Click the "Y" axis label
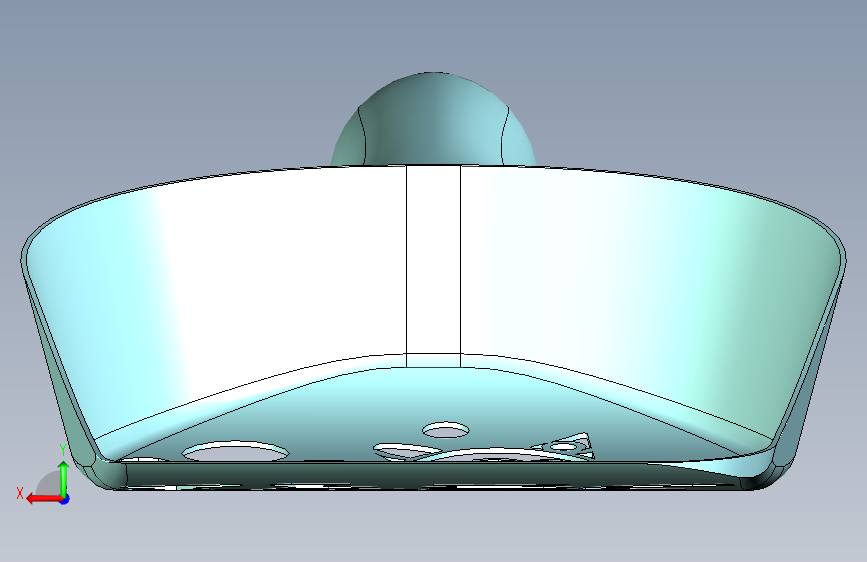The width and height of the screenshot is (867, 562). 63,450
